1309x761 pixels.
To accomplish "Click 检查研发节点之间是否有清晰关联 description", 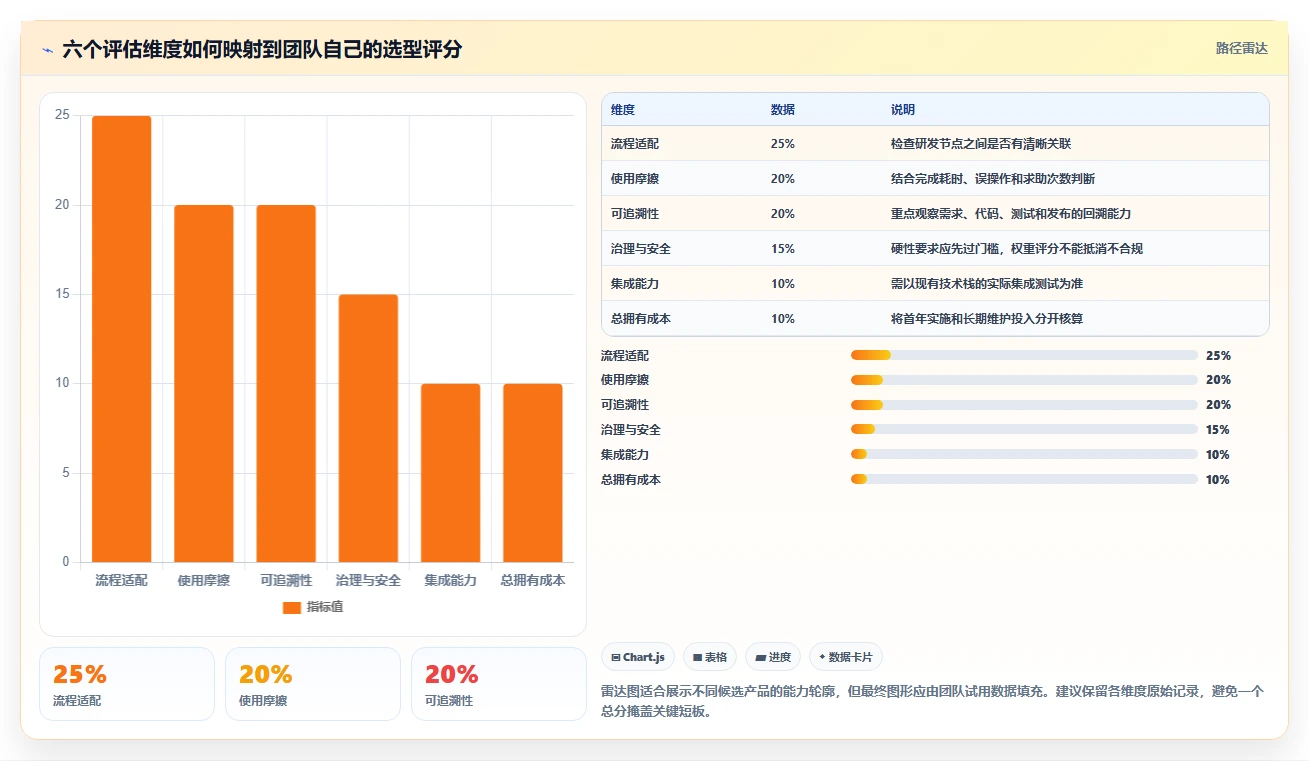I will click(x=981, y=144).
